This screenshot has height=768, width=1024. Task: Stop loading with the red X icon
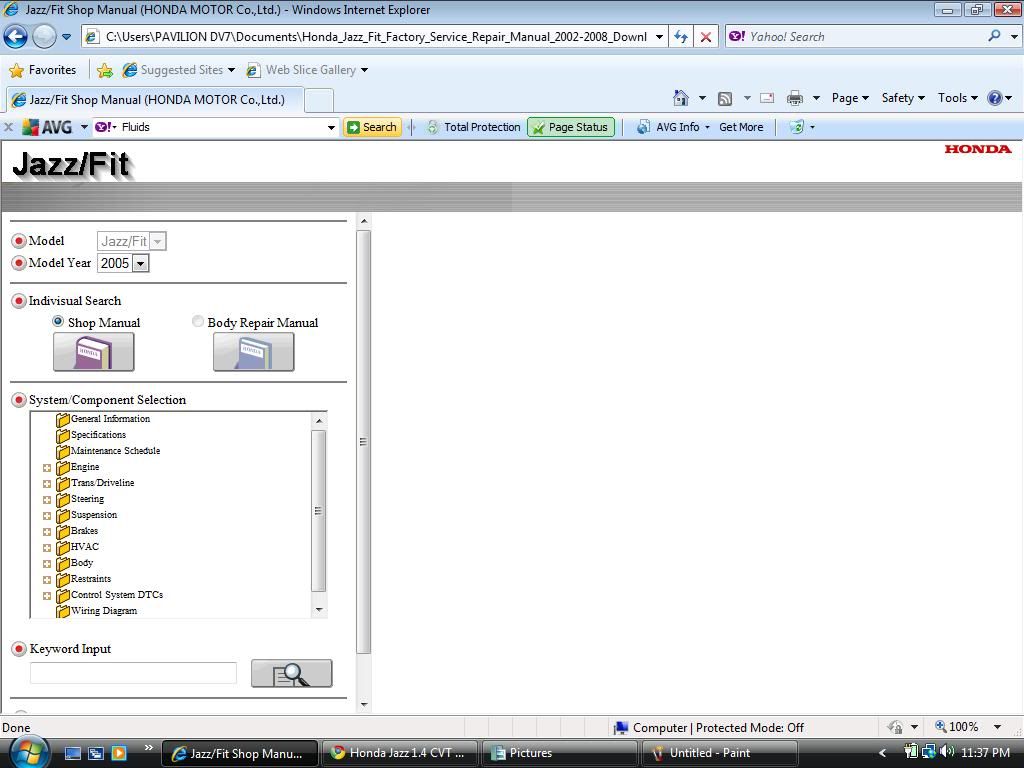point(706,37)
